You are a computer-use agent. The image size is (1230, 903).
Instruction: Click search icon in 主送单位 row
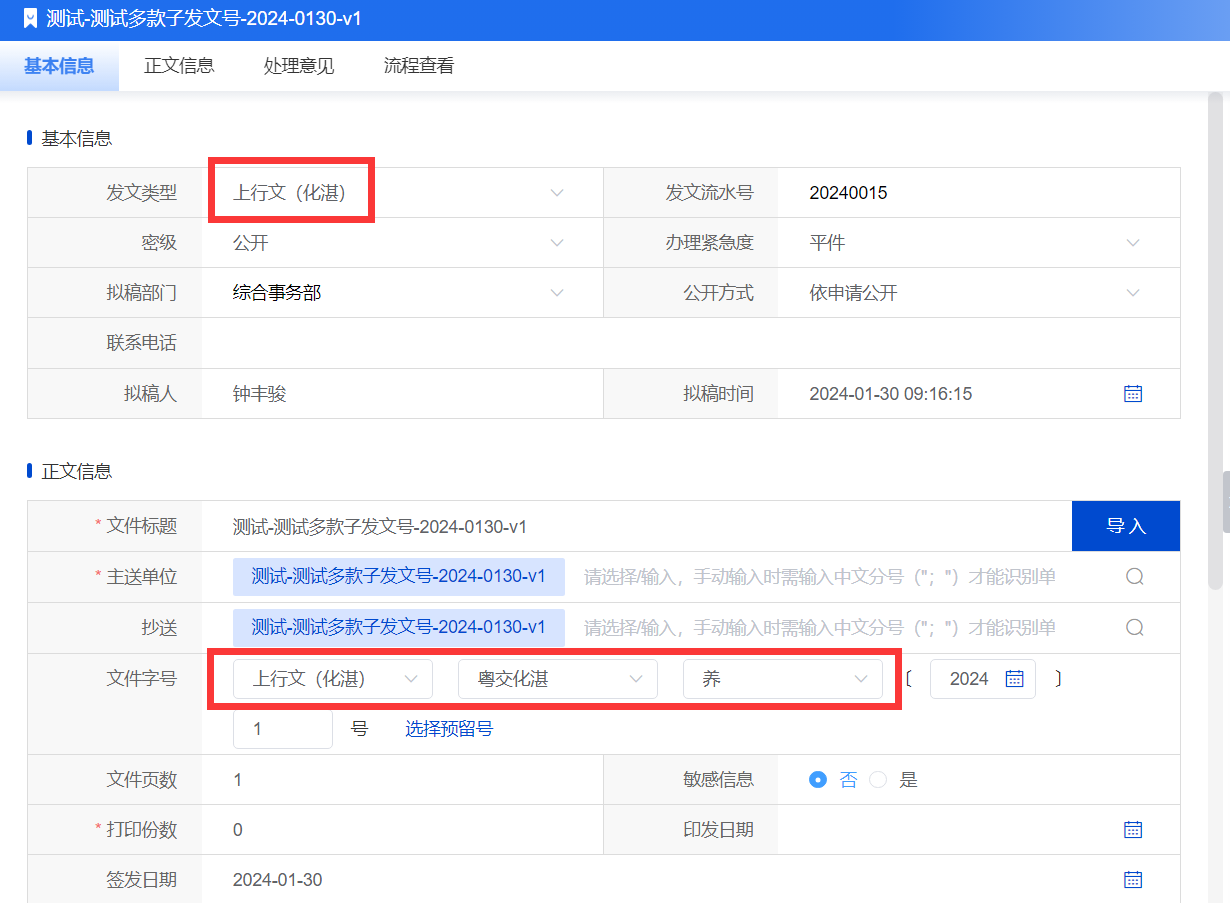[1134, 577]
